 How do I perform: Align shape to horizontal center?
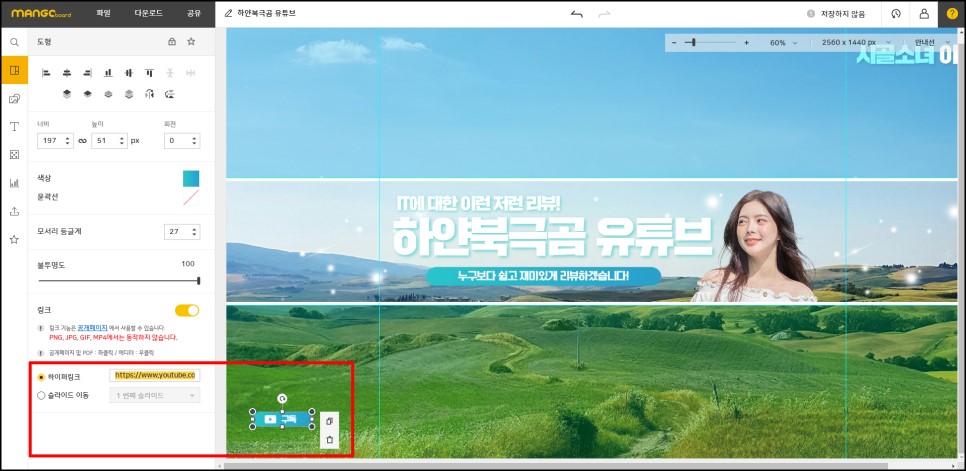pos(67,73)
